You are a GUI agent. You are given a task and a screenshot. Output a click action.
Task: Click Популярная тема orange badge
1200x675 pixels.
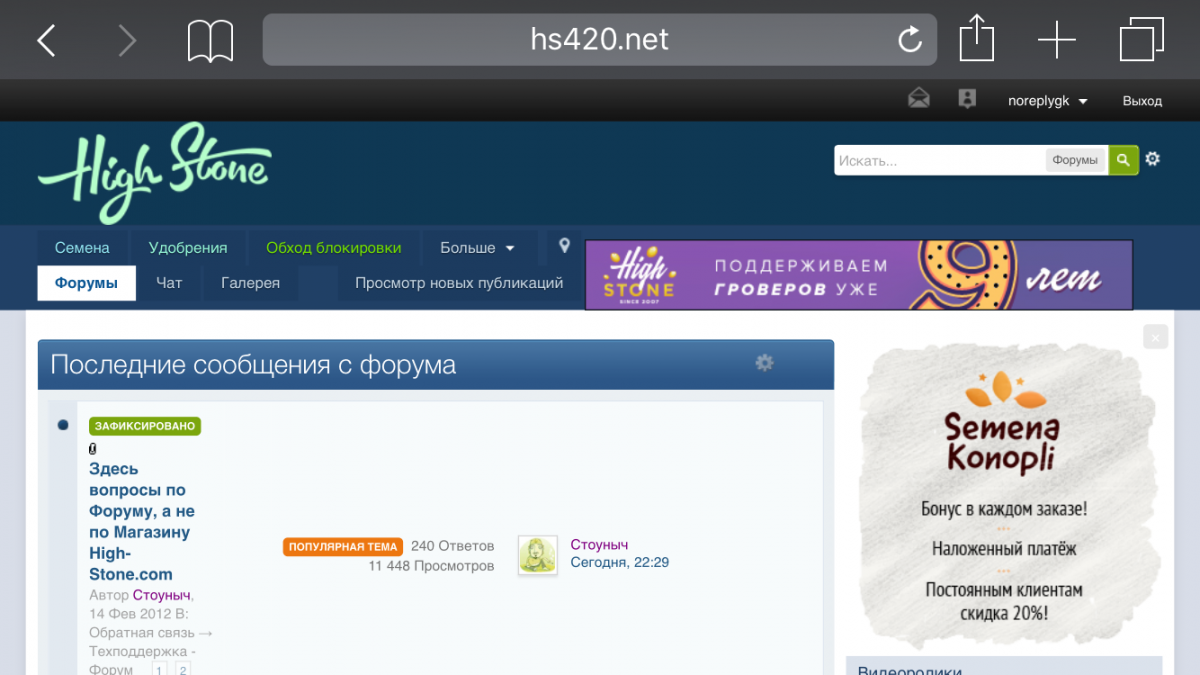pyautogui.click(x=343, y=547)
